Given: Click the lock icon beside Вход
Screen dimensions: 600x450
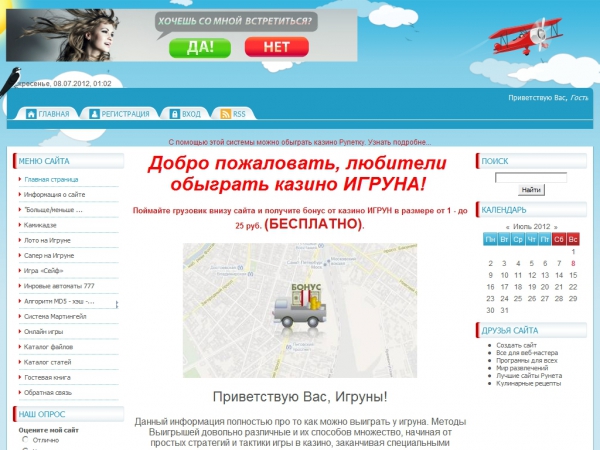Looking at the screenshot, I should coord(174,114).
